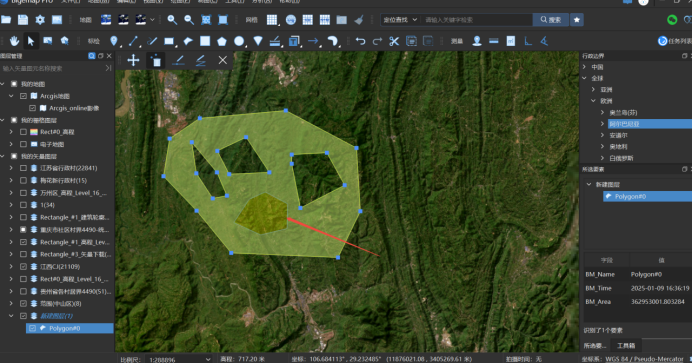Uncheck 范围(中山区)(8) layer
The image size is (692, 363).
pyautogui.click(x=23, y=303)
